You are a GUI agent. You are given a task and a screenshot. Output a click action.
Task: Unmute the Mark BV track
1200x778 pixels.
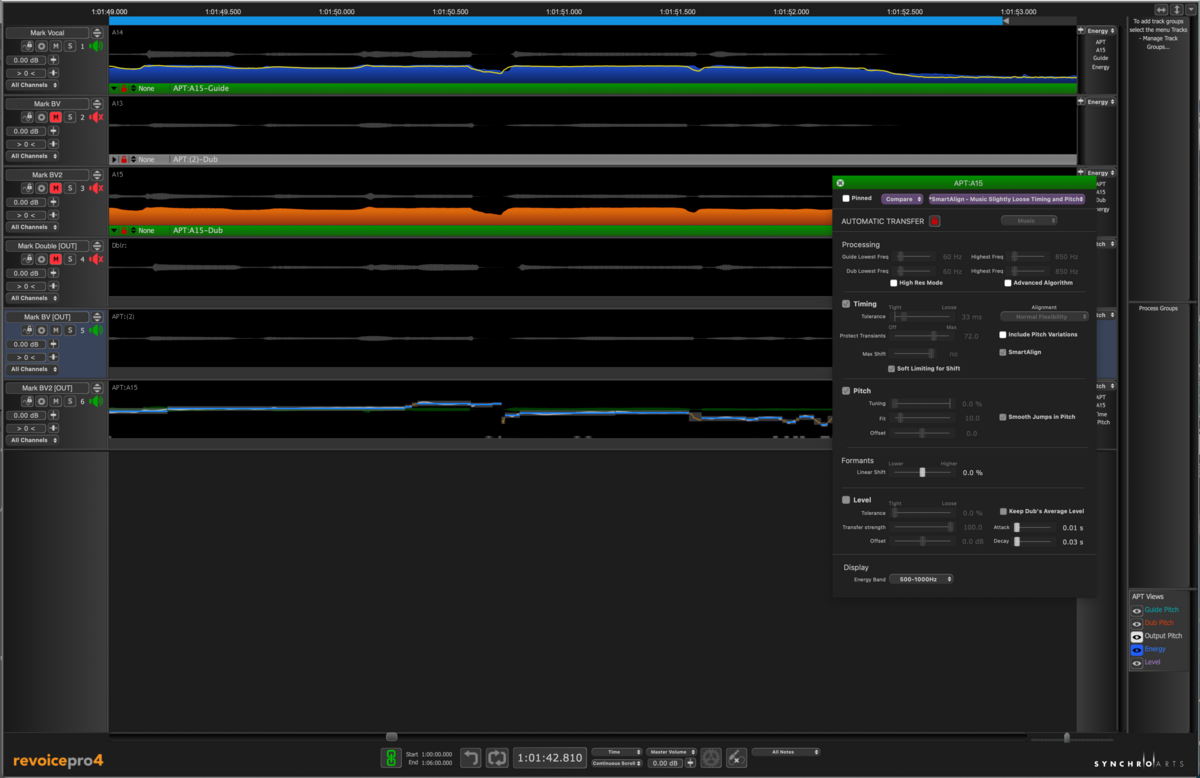[x=56, y=117]
